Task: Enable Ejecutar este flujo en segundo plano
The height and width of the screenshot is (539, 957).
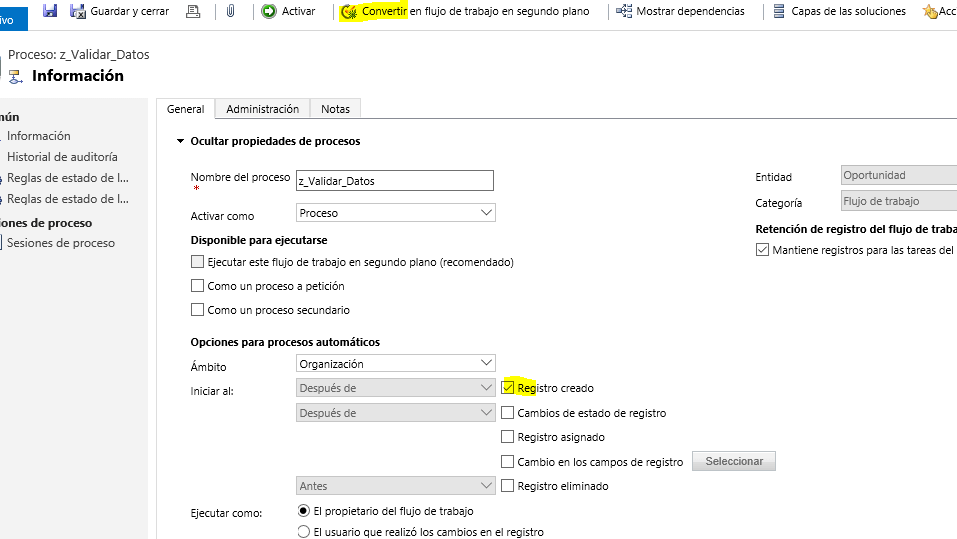Action: tap(197, 262)
